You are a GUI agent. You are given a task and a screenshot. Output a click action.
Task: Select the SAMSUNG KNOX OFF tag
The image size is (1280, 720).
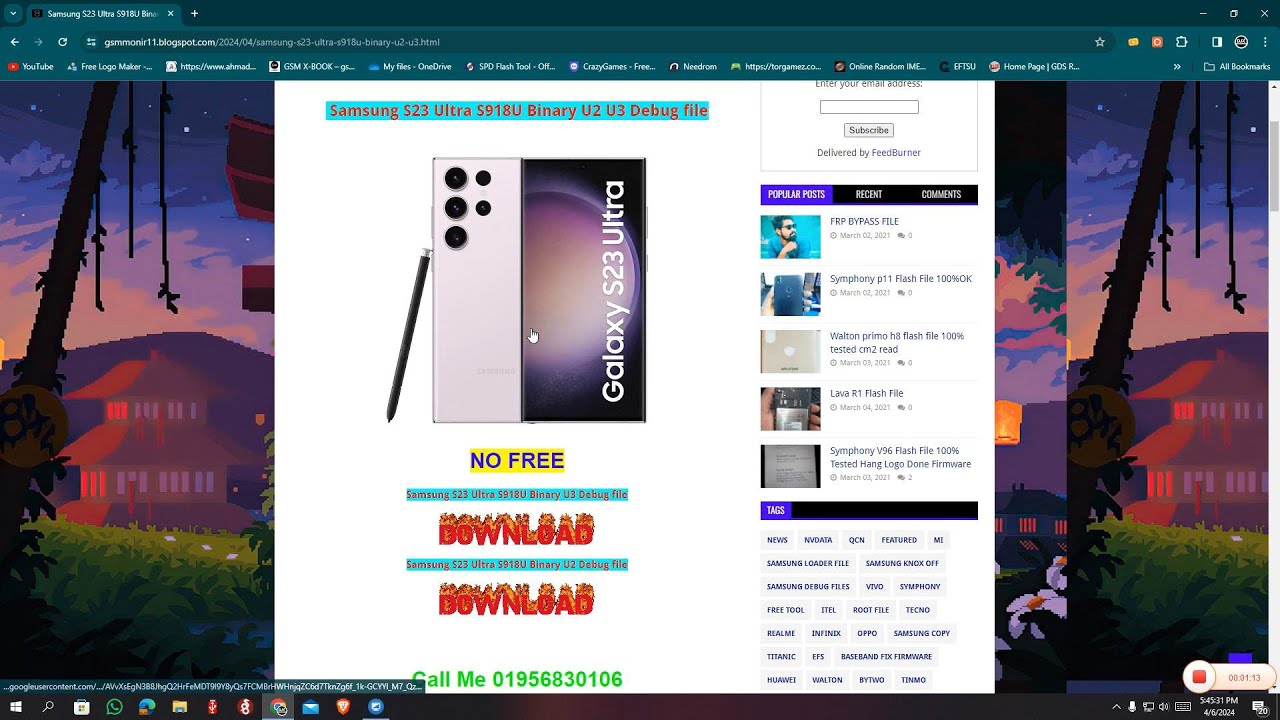(x=902, y=563)
